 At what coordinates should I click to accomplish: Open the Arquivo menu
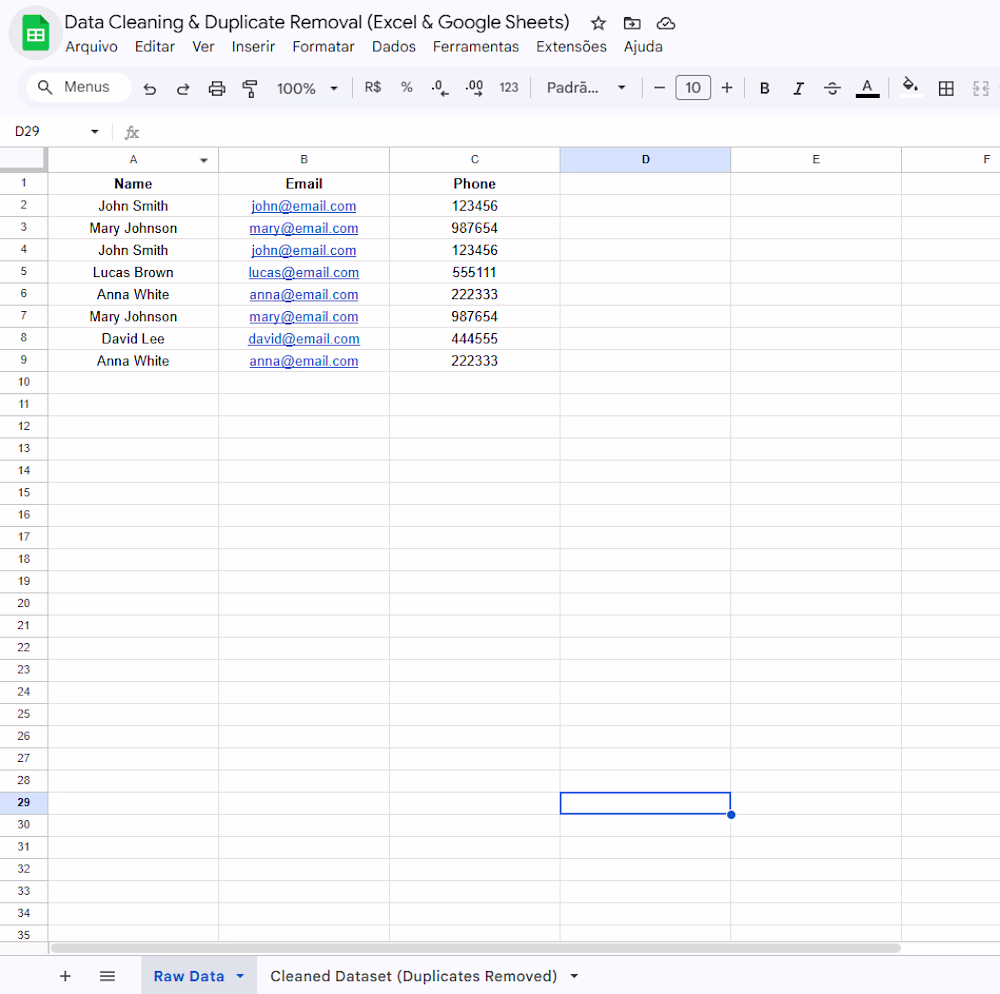91,47
